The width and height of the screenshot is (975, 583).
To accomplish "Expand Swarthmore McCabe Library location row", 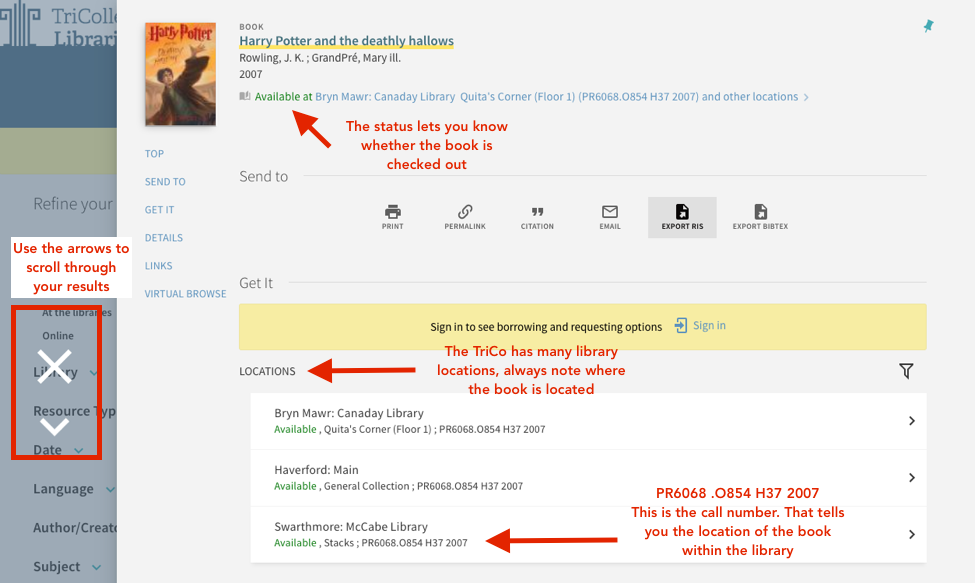I will click(x=588, y=535).
